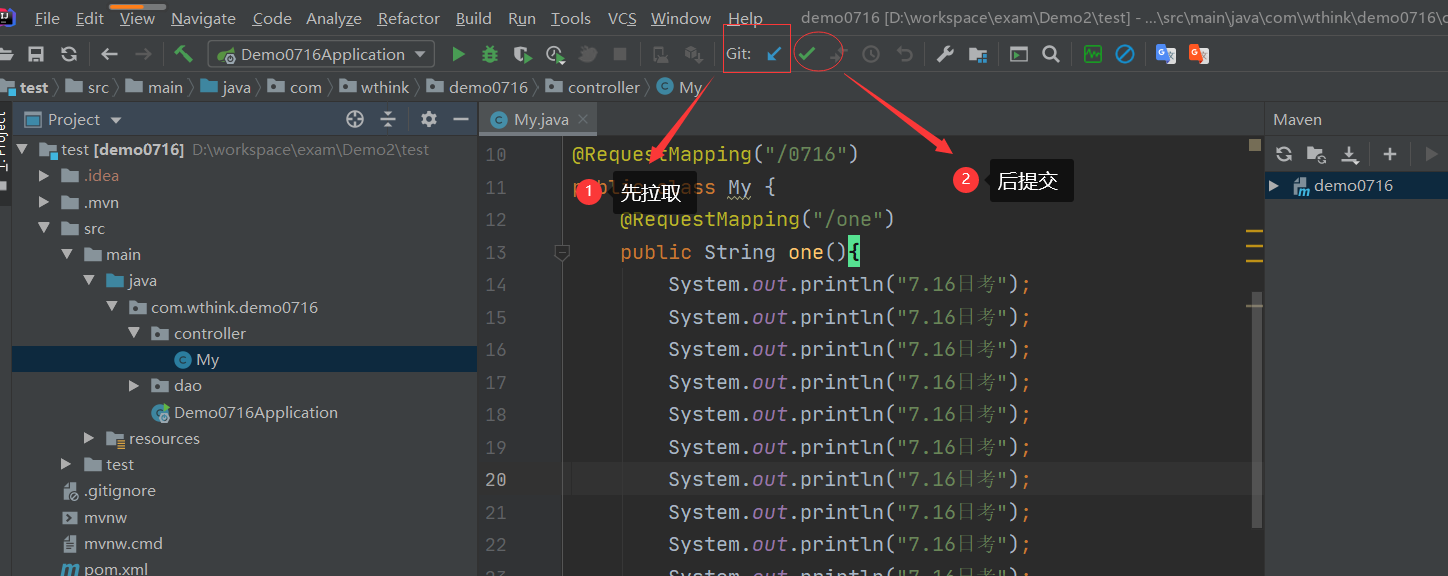The height and width of the screenshot is (576, 1448).
Task: Click the Save All toolbar icon
Action: click(36, 54)
